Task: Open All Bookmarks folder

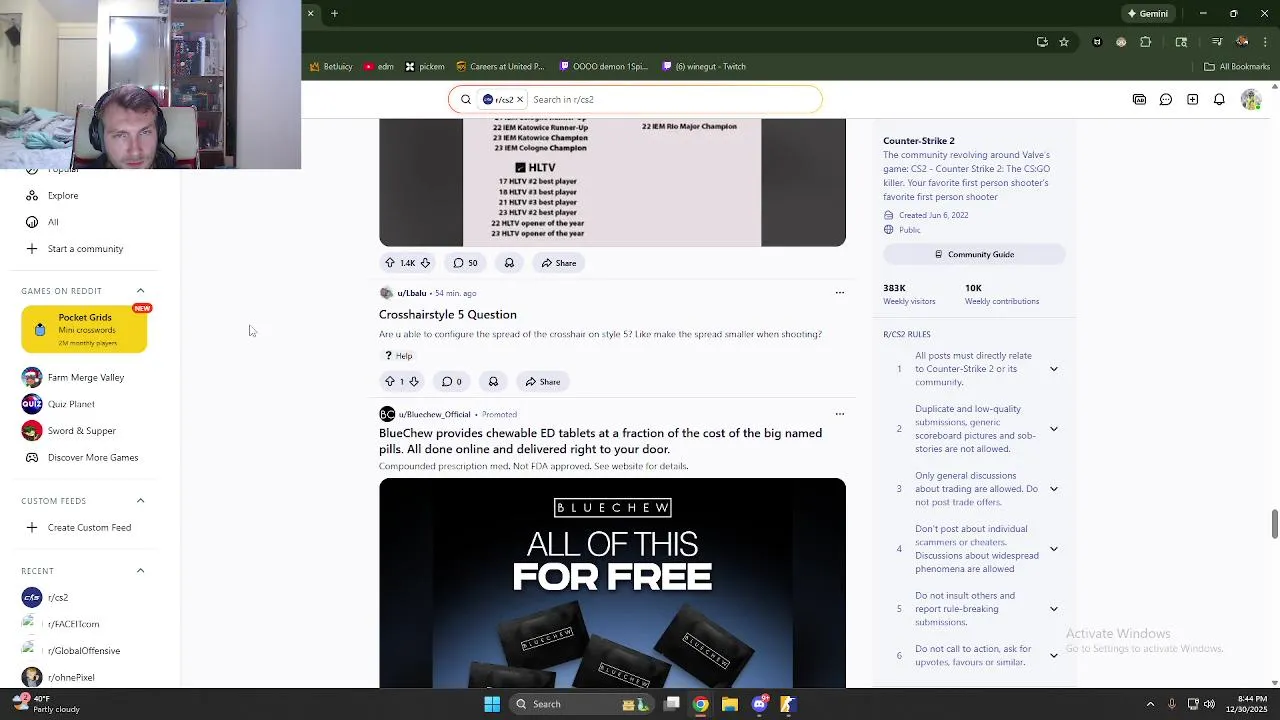Action: (x=1237, y=67)
